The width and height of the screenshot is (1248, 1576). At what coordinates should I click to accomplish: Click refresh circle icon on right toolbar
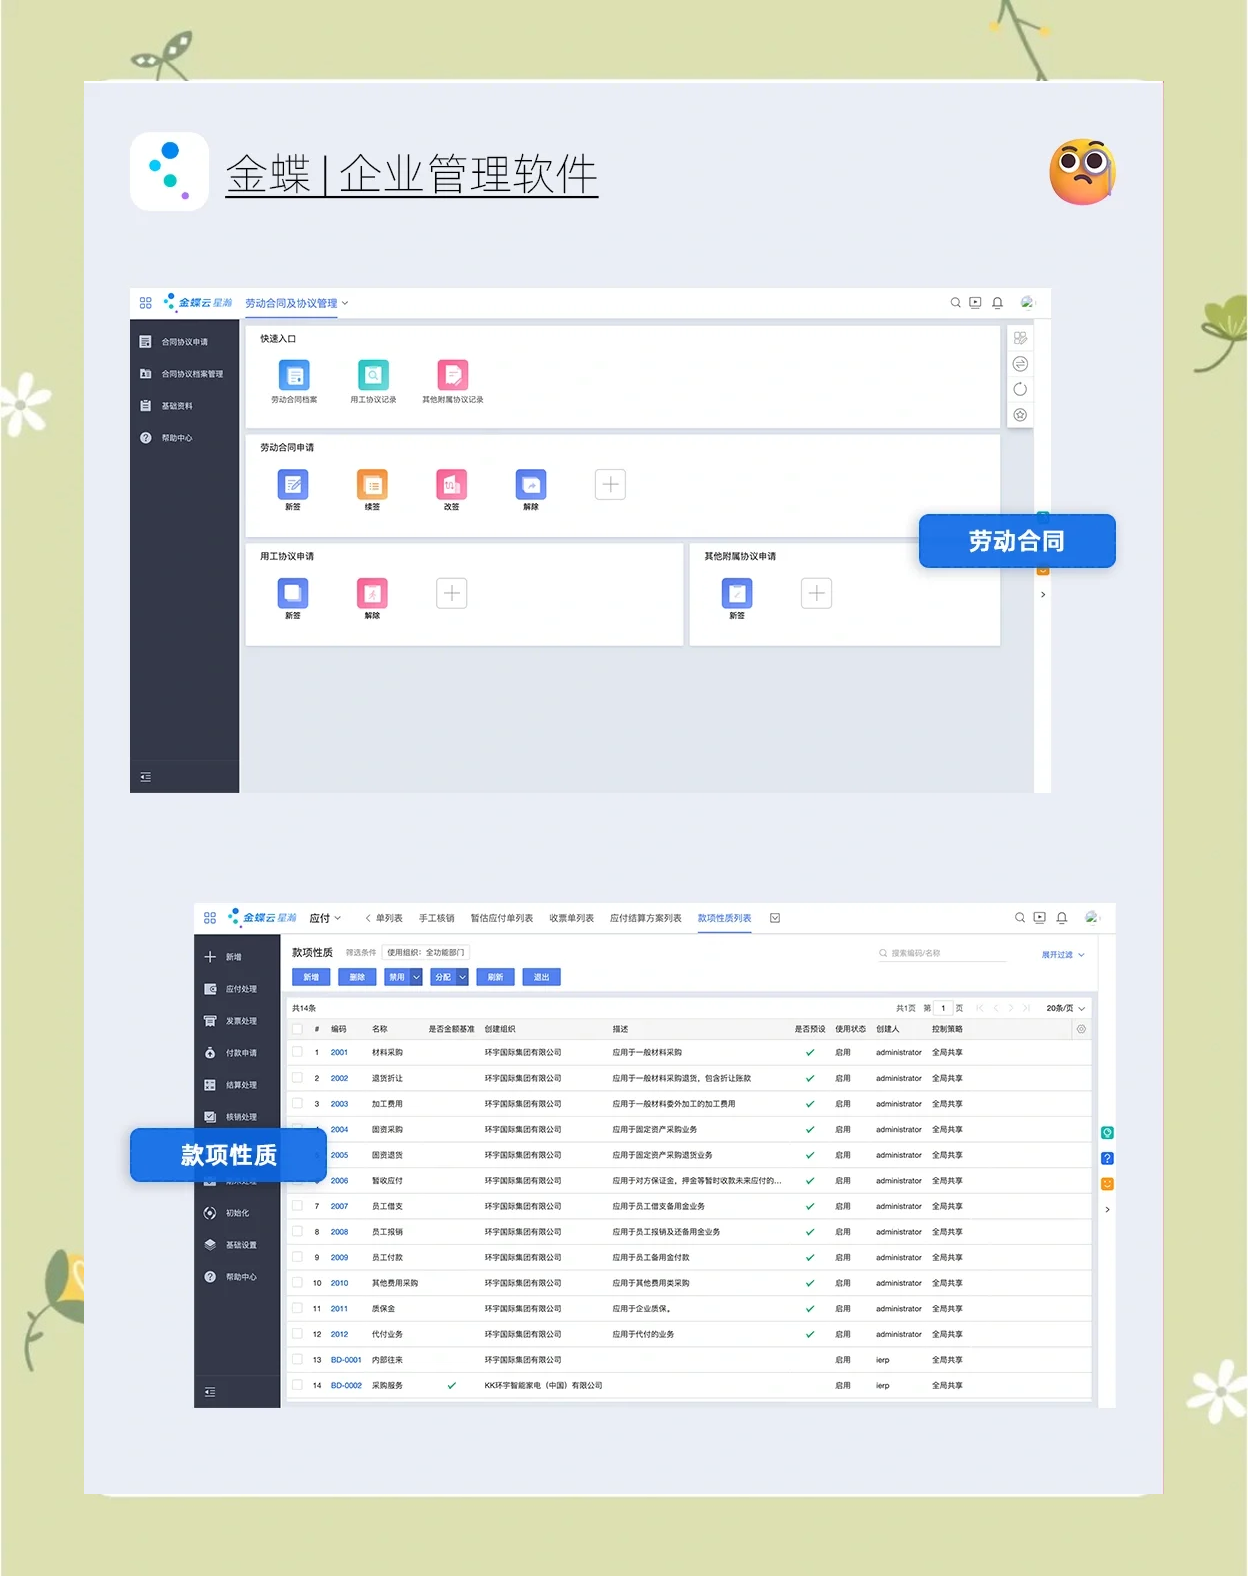coord(1020,389)
